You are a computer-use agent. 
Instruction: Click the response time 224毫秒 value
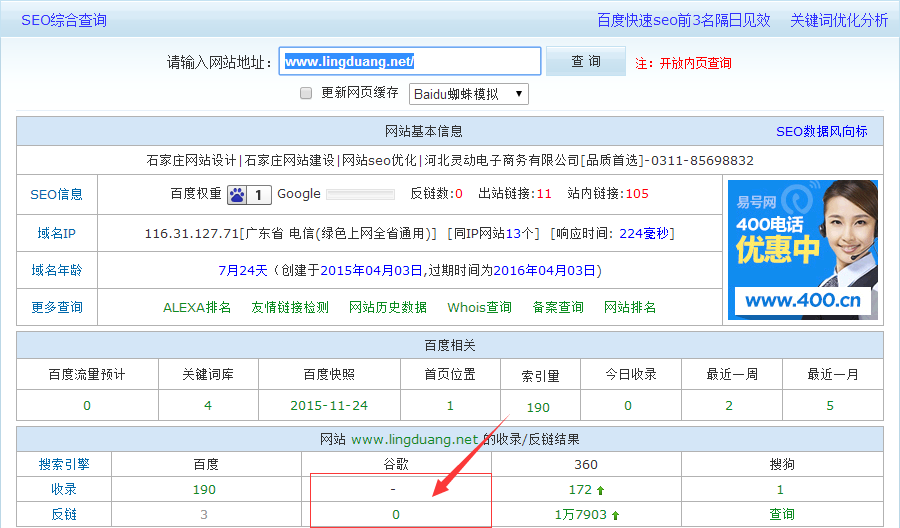[x=644, y=234]
